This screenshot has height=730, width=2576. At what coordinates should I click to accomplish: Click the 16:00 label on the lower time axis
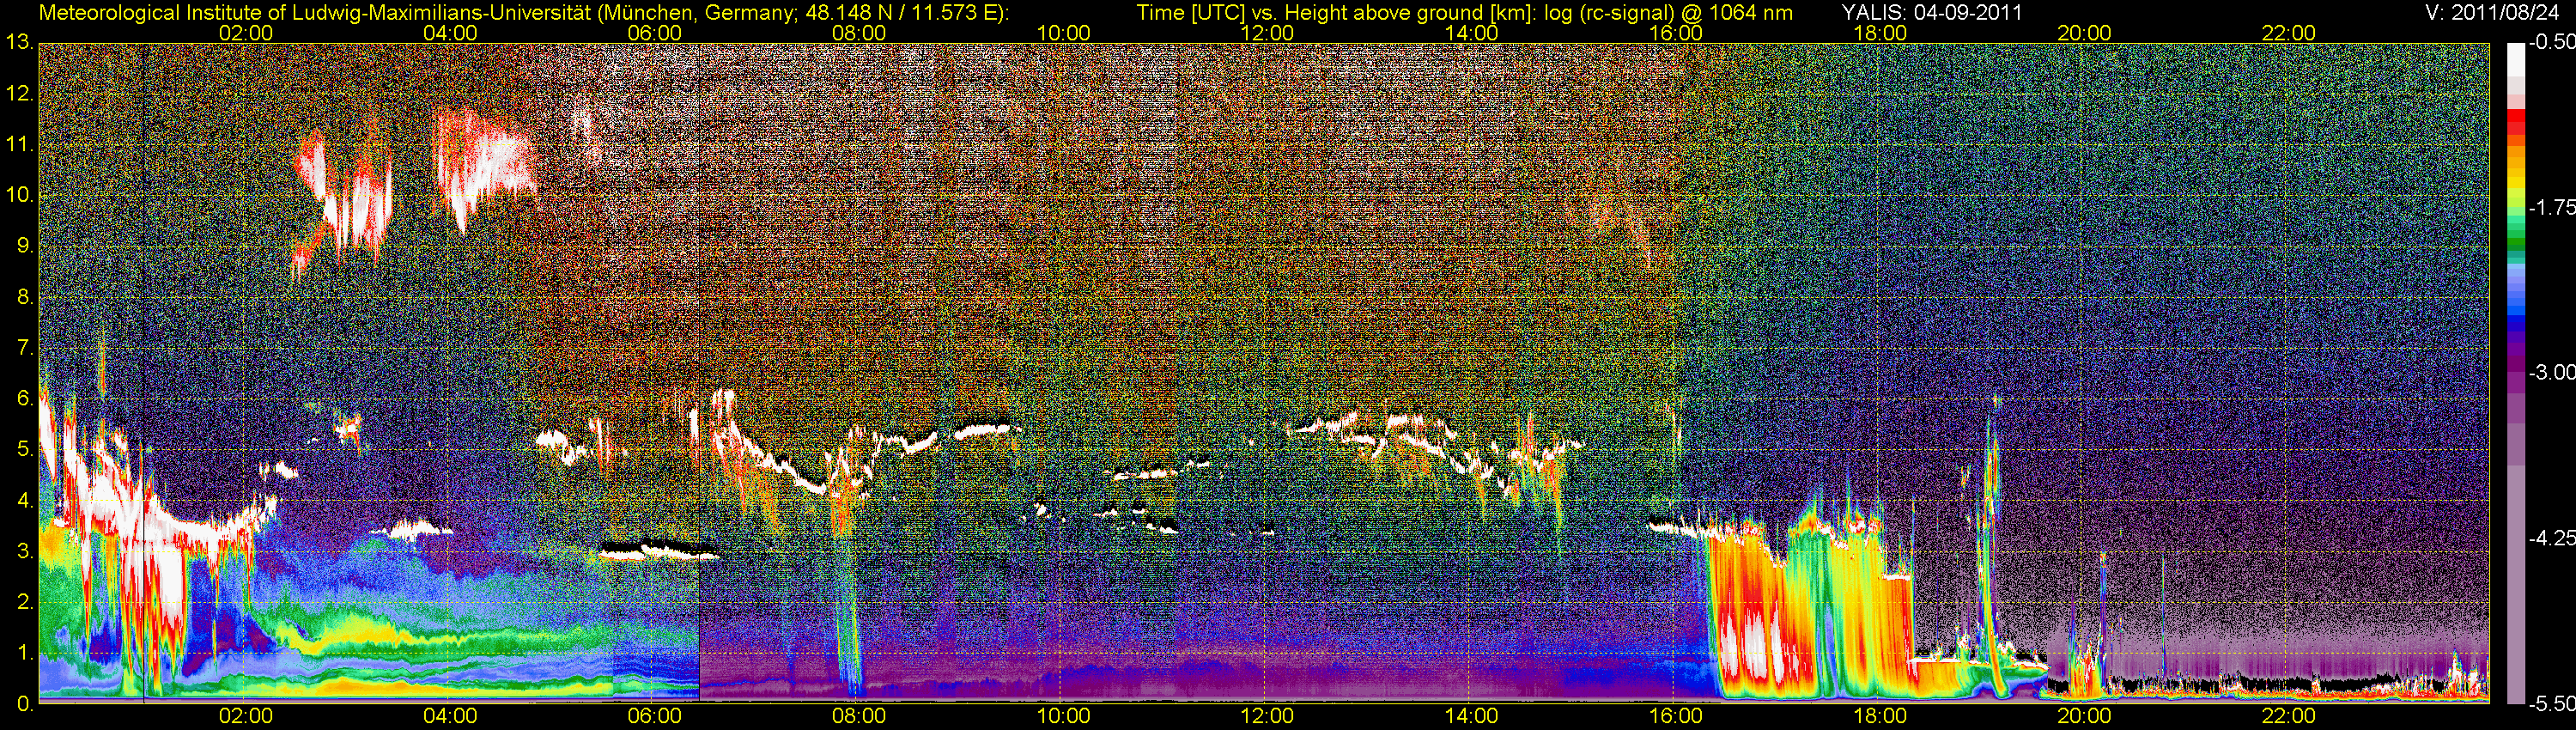[x=1676, y=716]
